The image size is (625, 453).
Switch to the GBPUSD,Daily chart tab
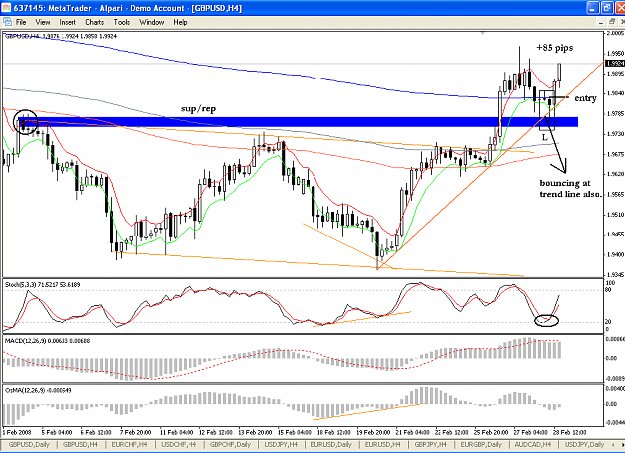pos(29,444)
